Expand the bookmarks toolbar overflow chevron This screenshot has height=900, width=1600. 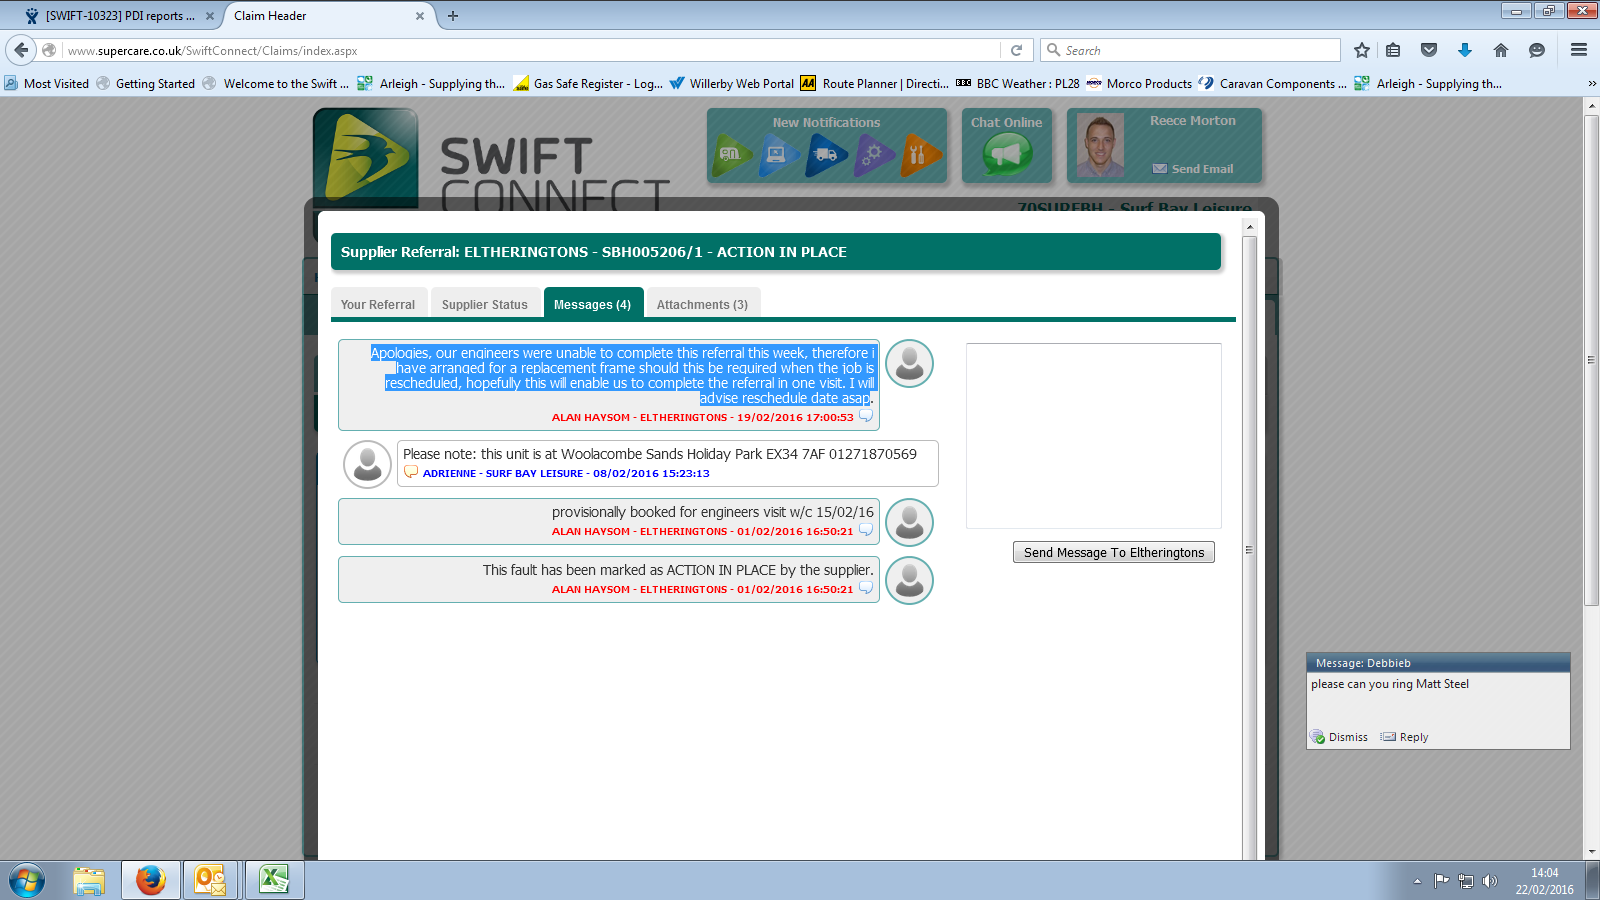pos(1592,84)
